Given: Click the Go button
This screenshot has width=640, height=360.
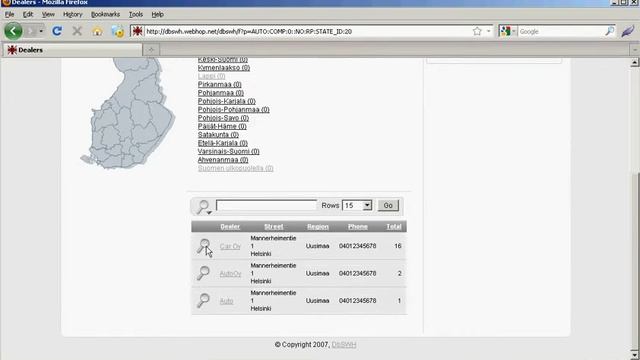Looking at the screenshot, I should (x=388, y=205).
